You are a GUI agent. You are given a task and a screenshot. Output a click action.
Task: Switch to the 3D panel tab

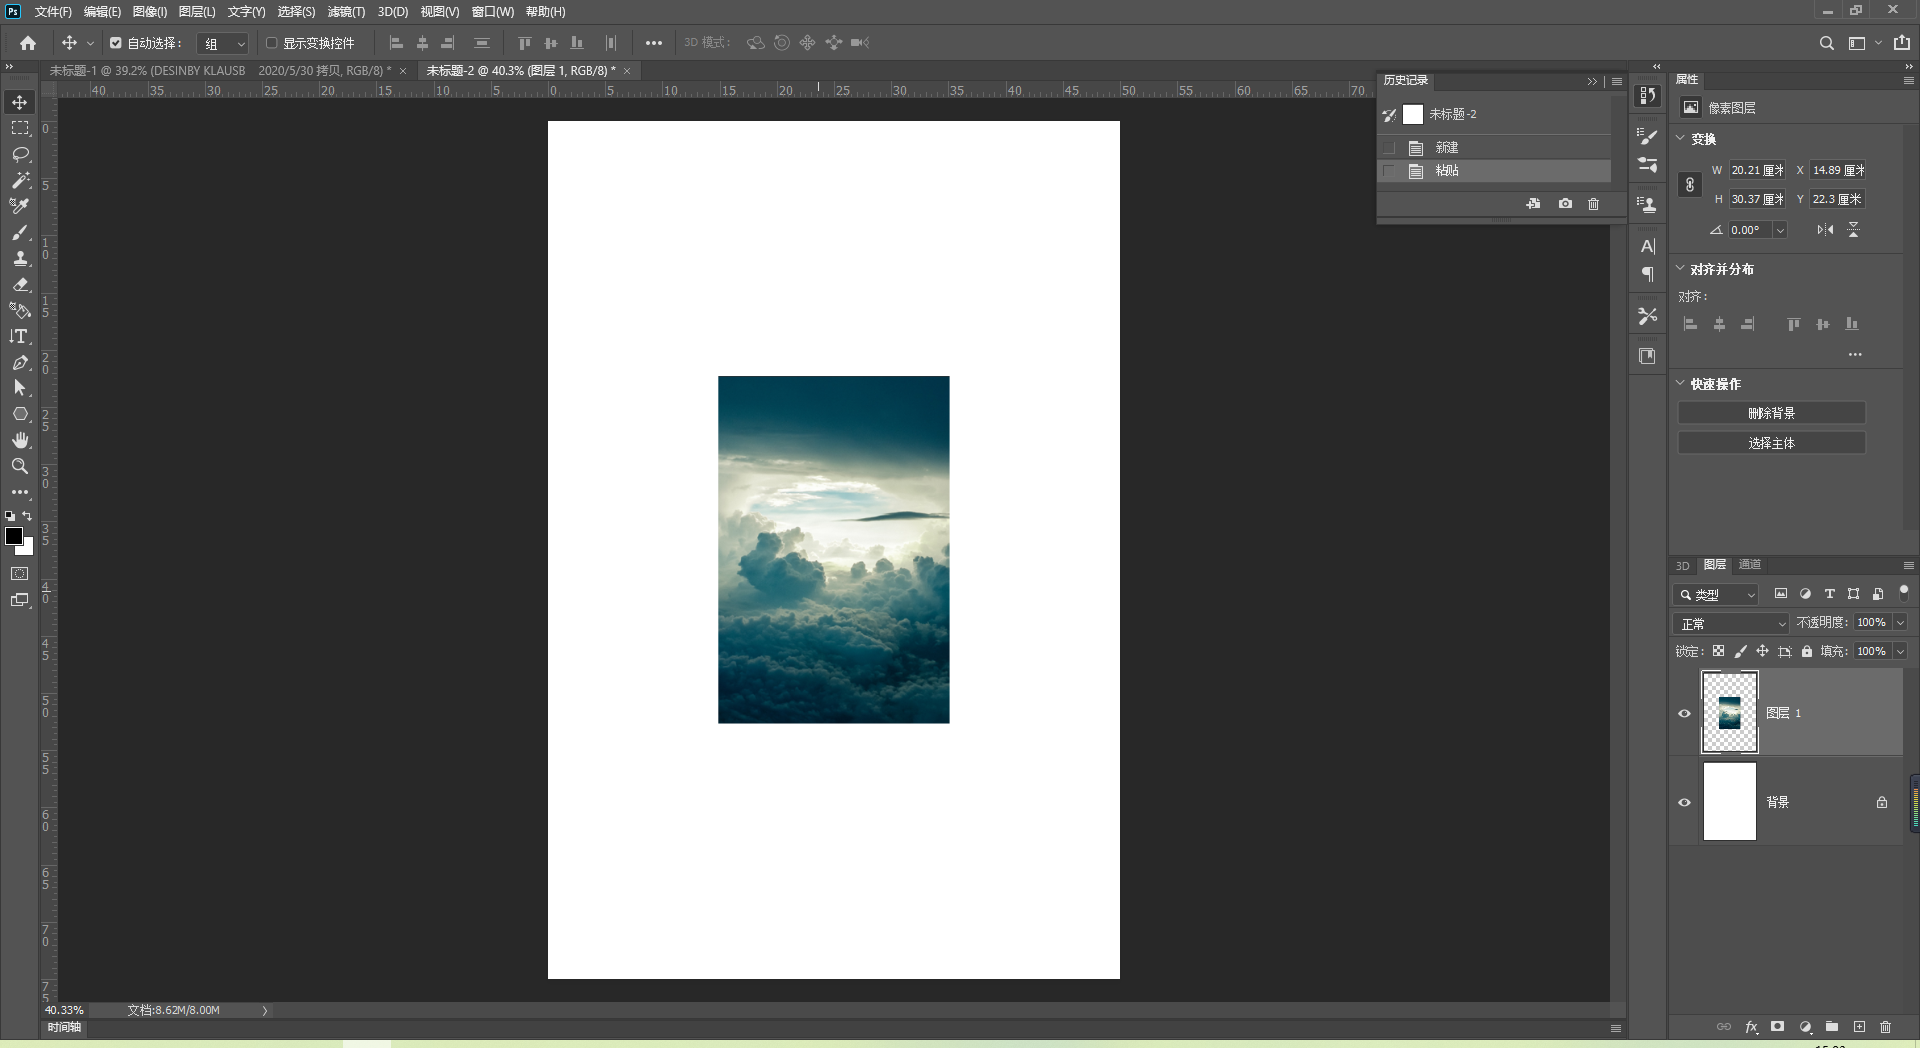coord(1683,565)
